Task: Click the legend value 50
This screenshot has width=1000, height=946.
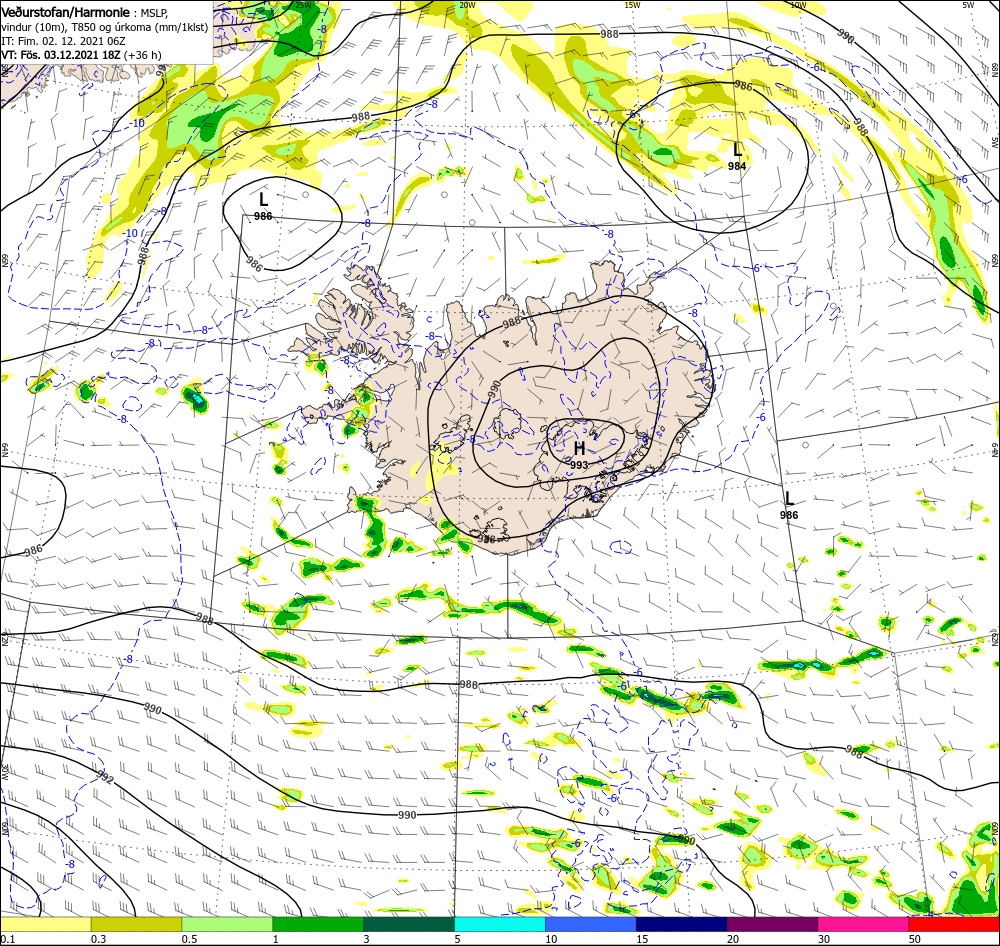Action: [915, 939]
